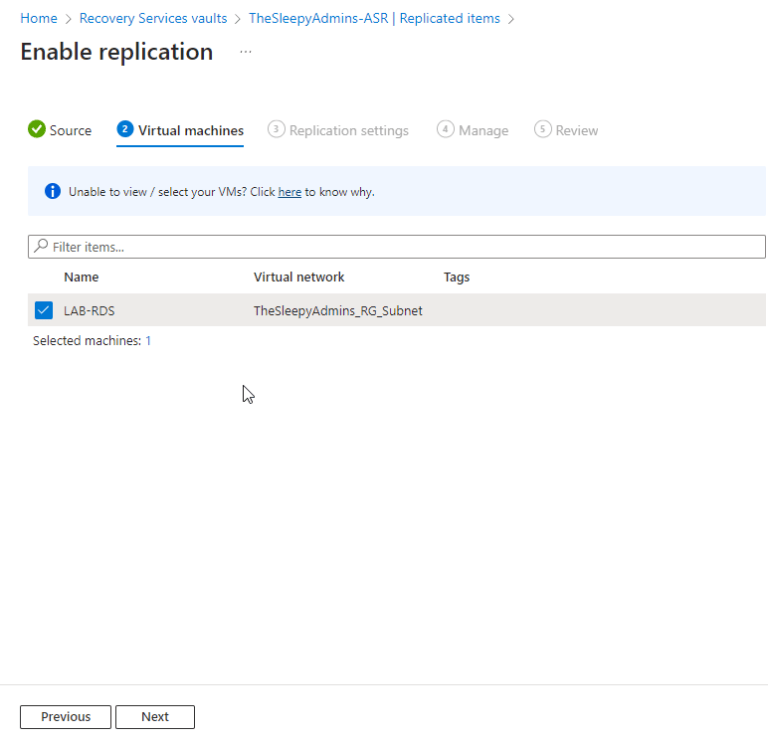Uncheck the LAB-RDS checkbox
The image size is (768, 742).
(44, 310)
